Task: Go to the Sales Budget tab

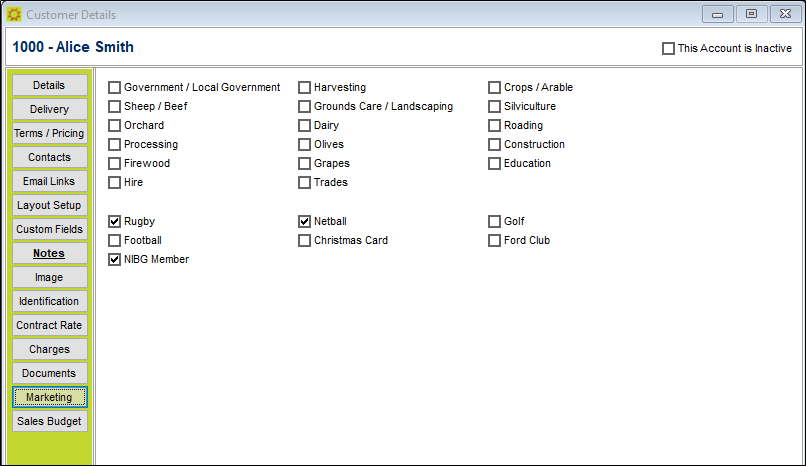Action: (49, 421)
